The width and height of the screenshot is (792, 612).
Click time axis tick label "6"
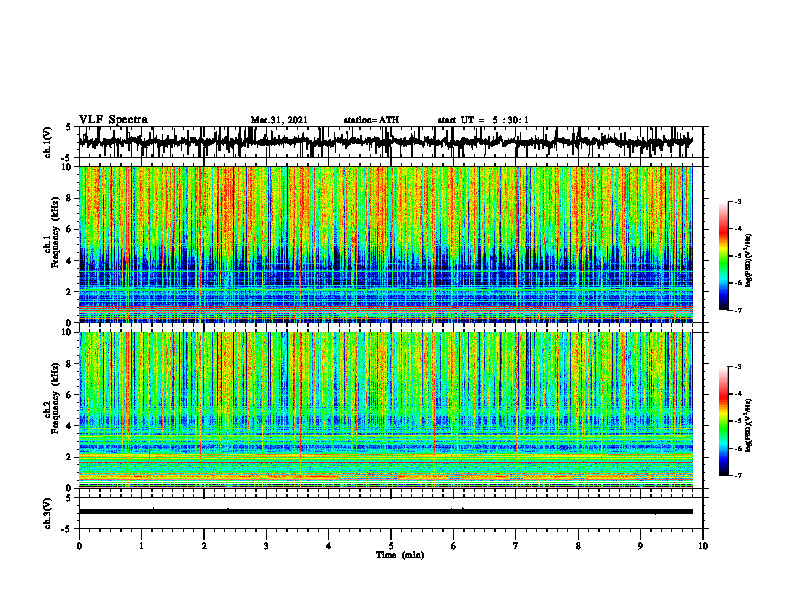(453, 546)
